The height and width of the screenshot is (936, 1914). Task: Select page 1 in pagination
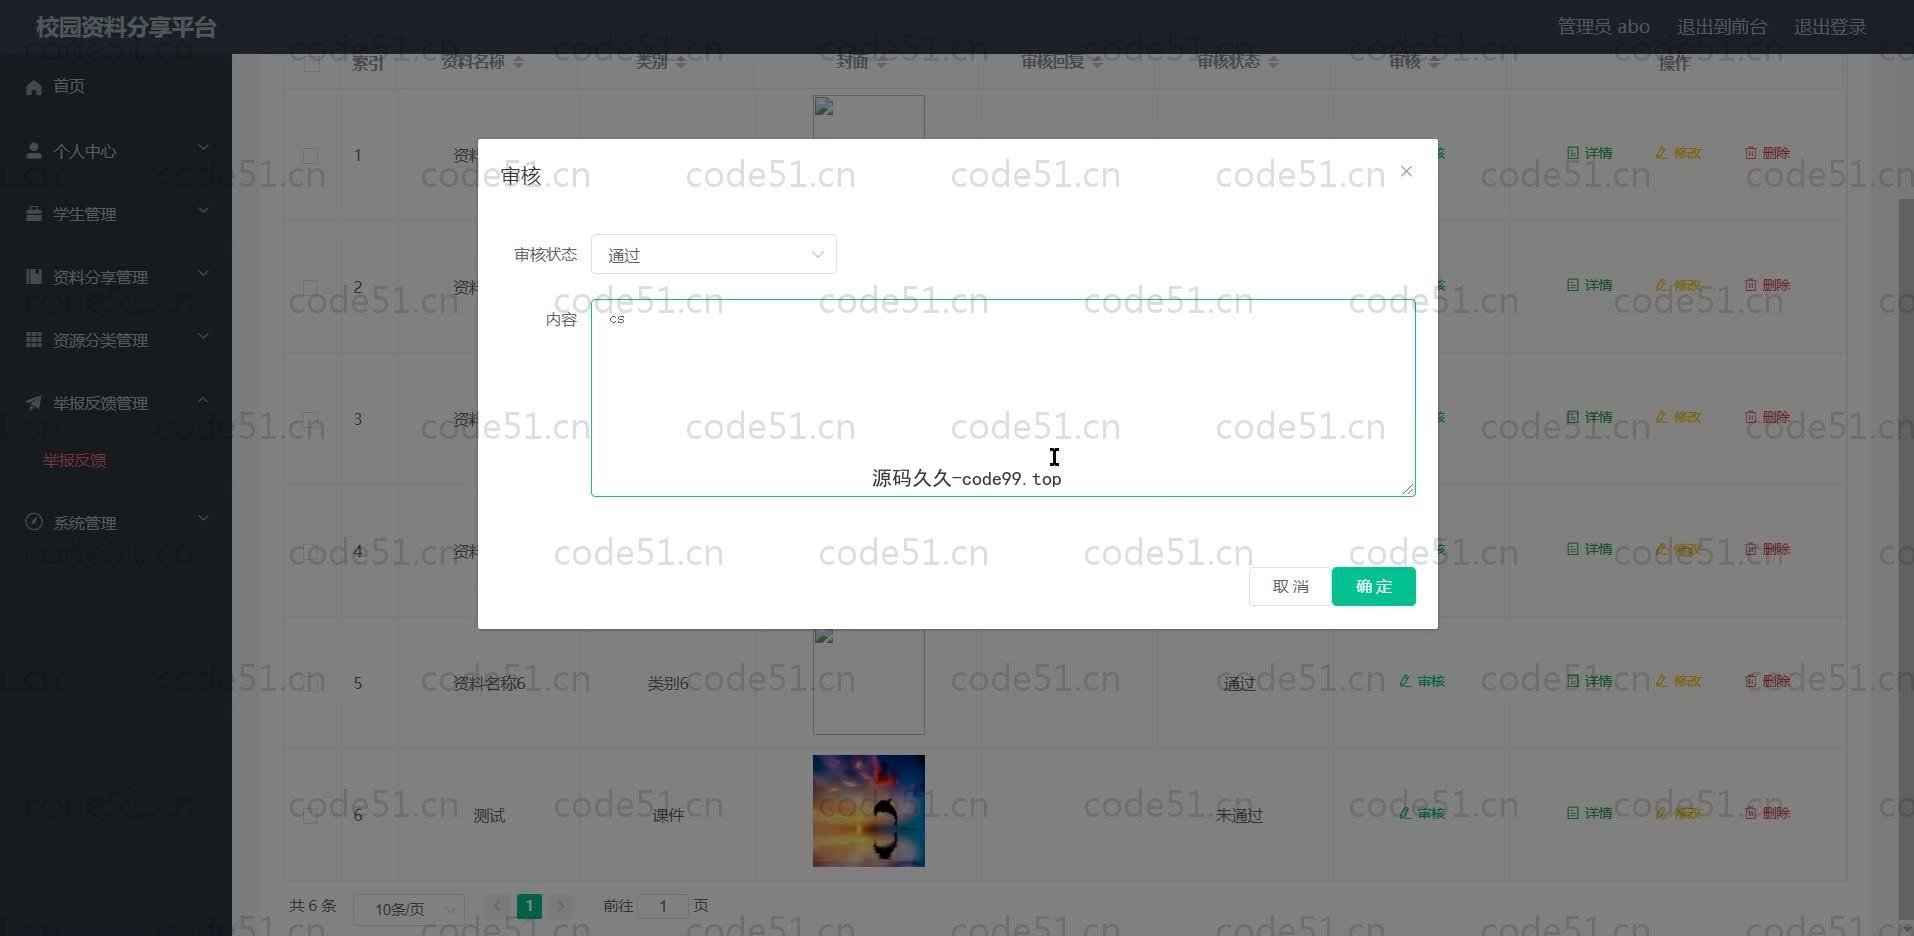point(529,906)
